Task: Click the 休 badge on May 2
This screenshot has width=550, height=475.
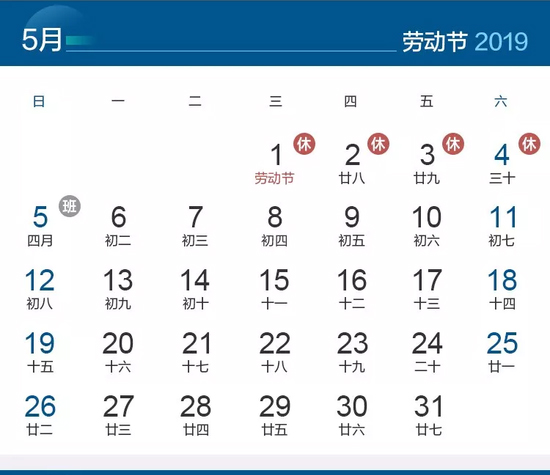Action: point(378,144)
